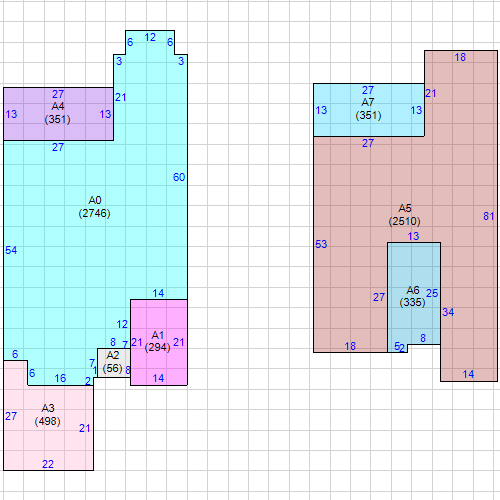Viewport: 500px width, 500px height.
Task: Pick the purple A4 (351) area
Action: (x=58, y=114)
